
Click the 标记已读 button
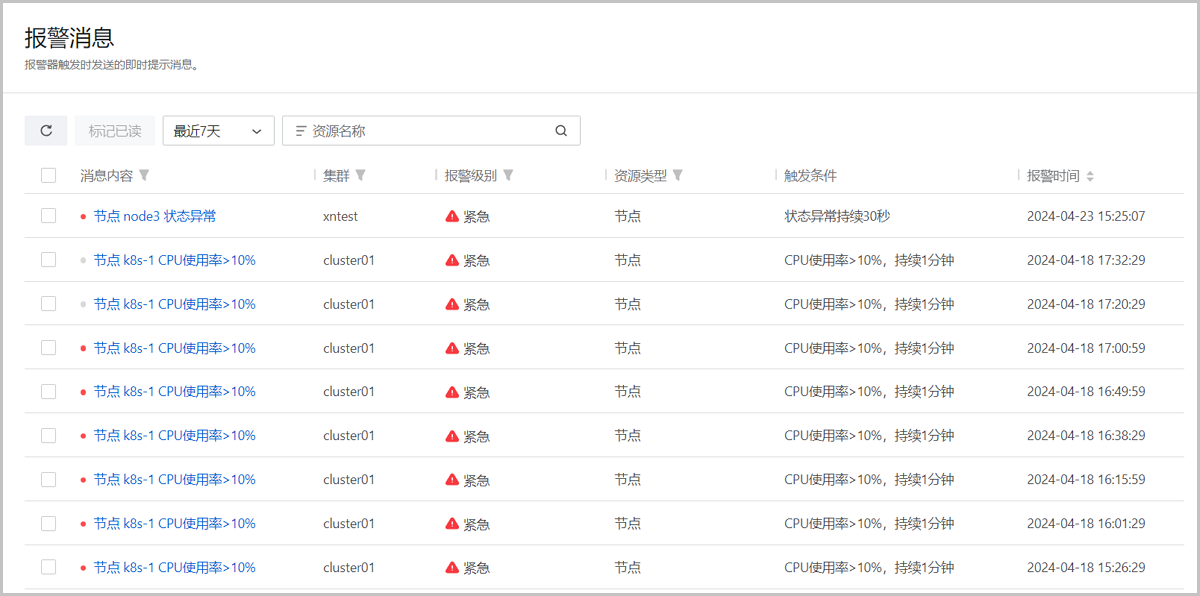(x=115, y=131)
